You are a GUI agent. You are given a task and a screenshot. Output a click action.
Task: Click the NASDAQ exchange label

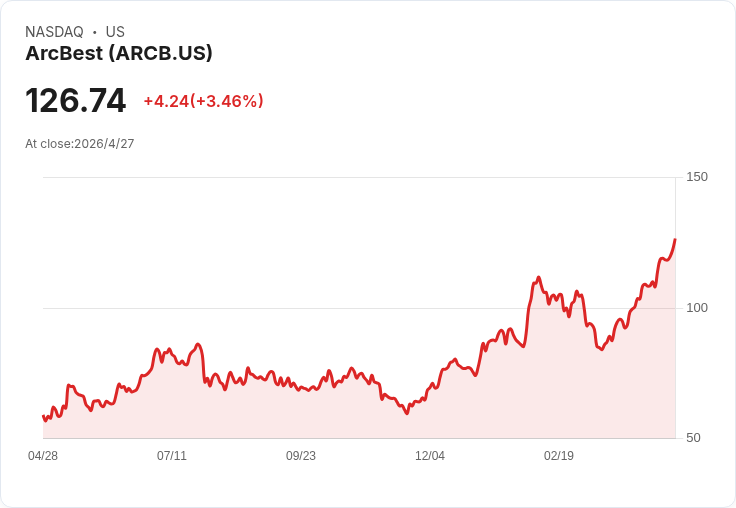[x=54, y=31]
